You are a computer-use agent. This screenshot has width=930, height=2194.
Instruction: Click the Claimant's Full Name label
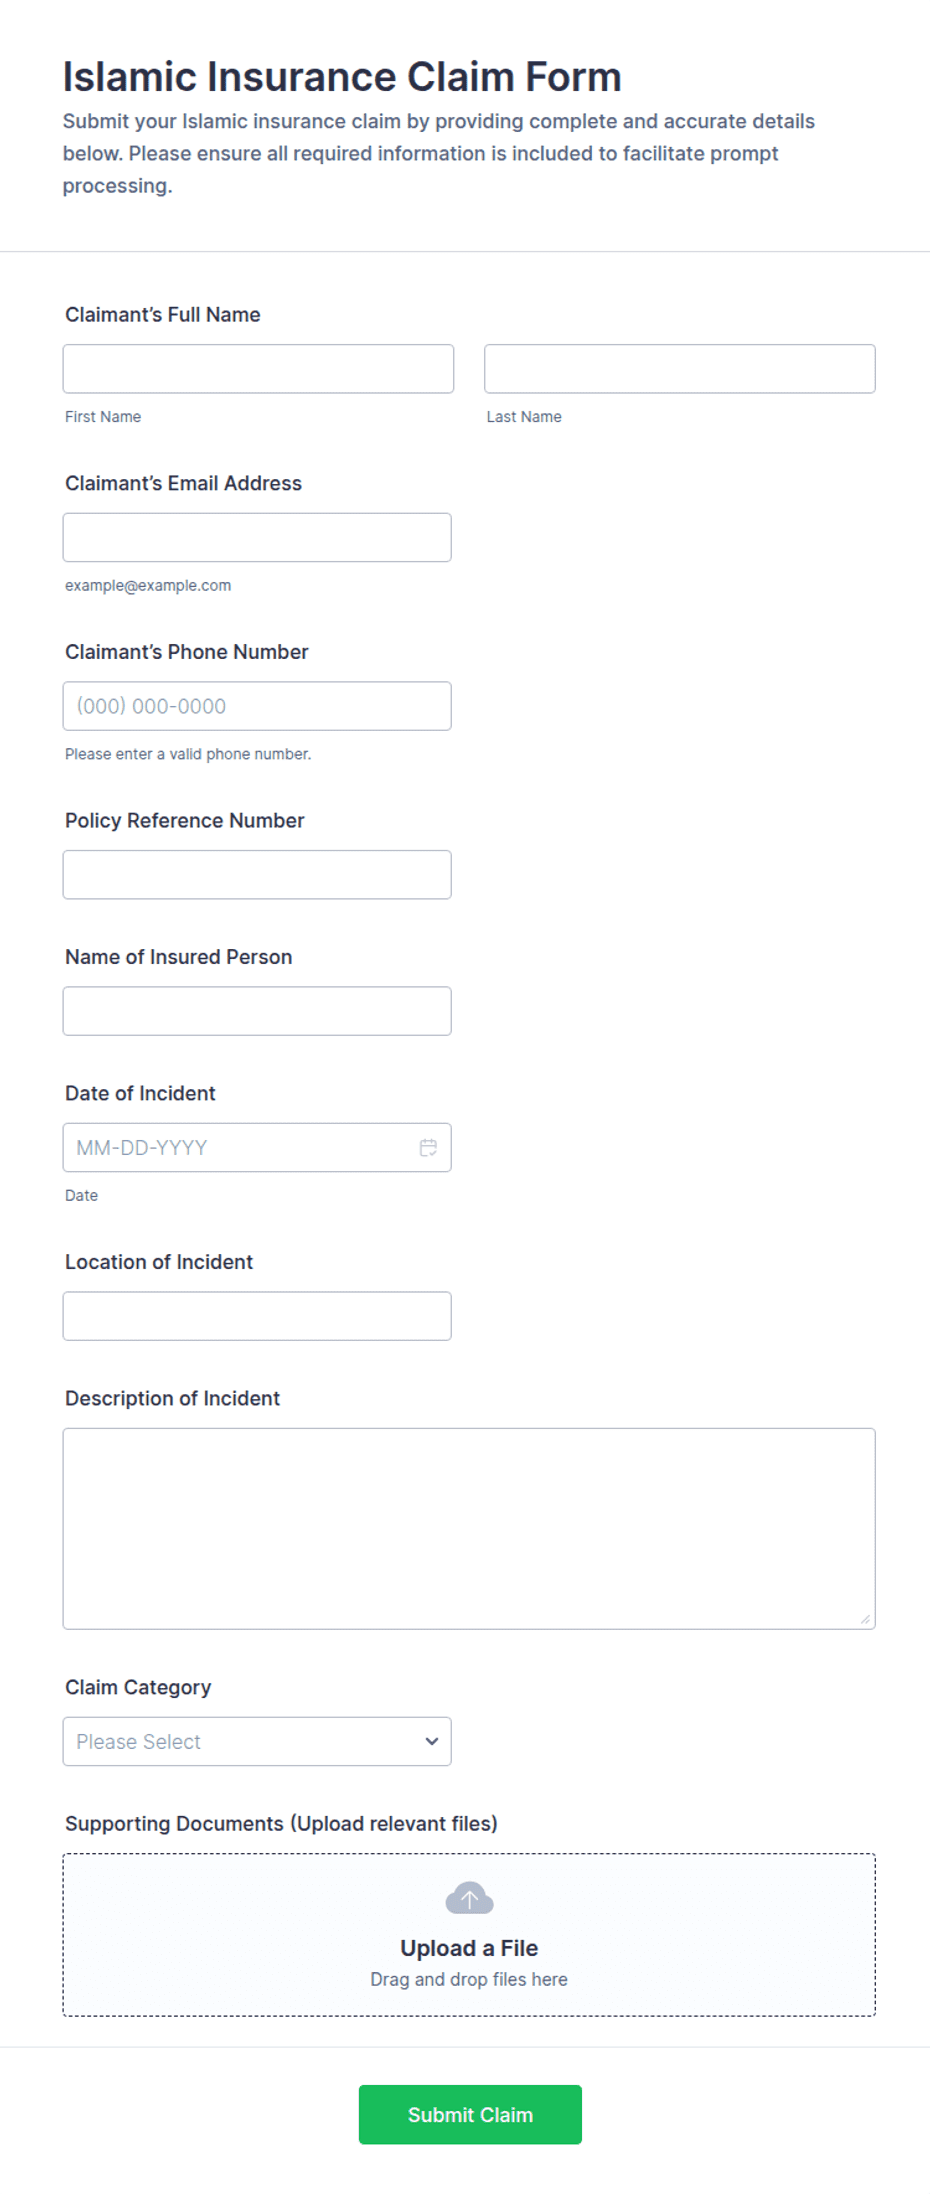coord(163,315)
